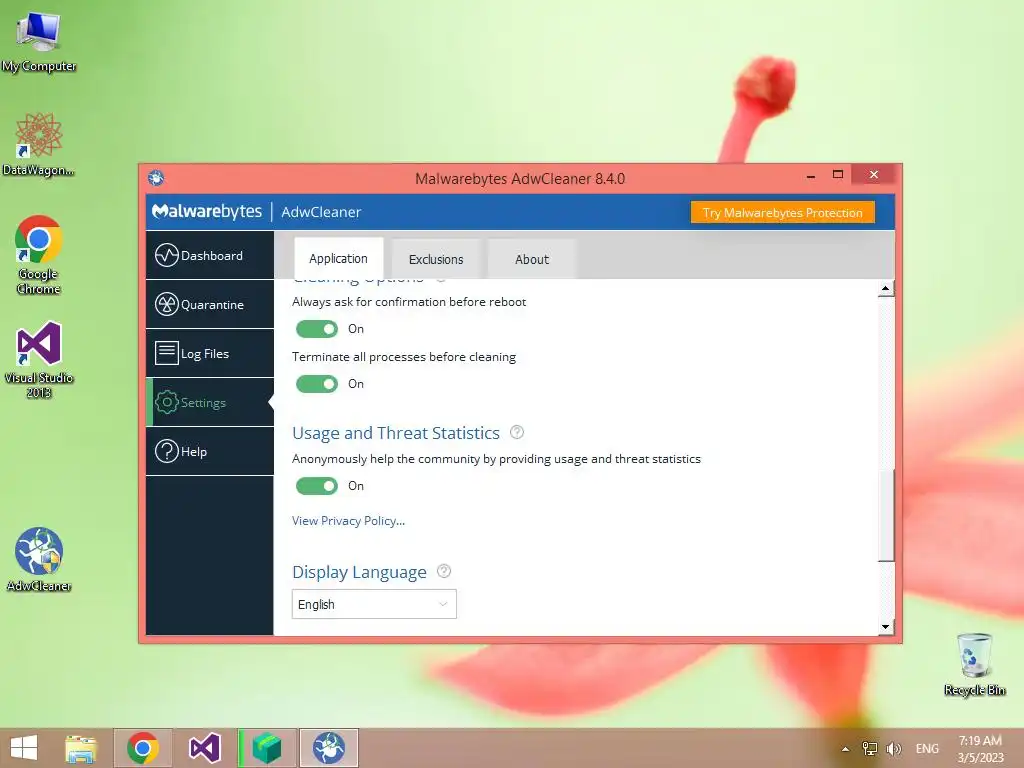The height and width of the screenshot is (768, 1024).
Task: Click the ENG language indicator
Action: [x=927, y=748]
